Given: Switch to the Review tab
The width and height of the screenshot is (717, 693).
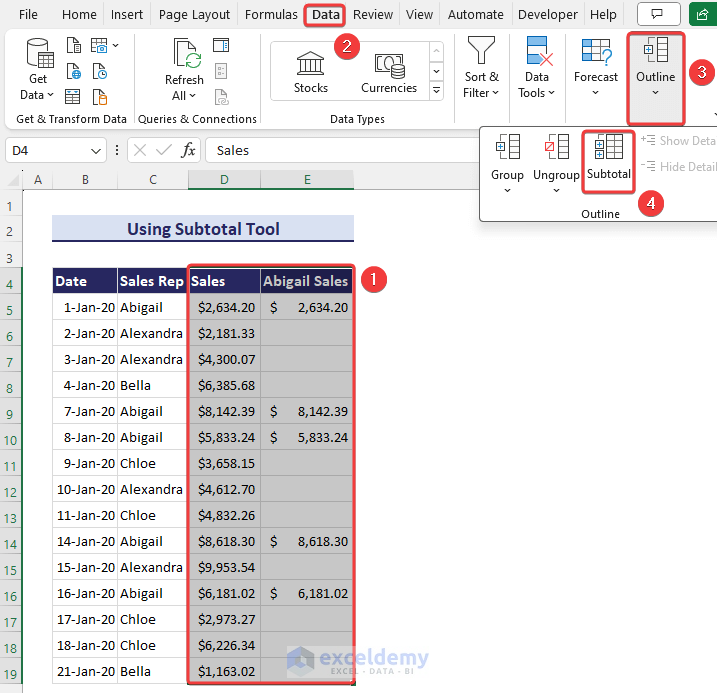Looking at the screenshot, I should pos(373,15).
